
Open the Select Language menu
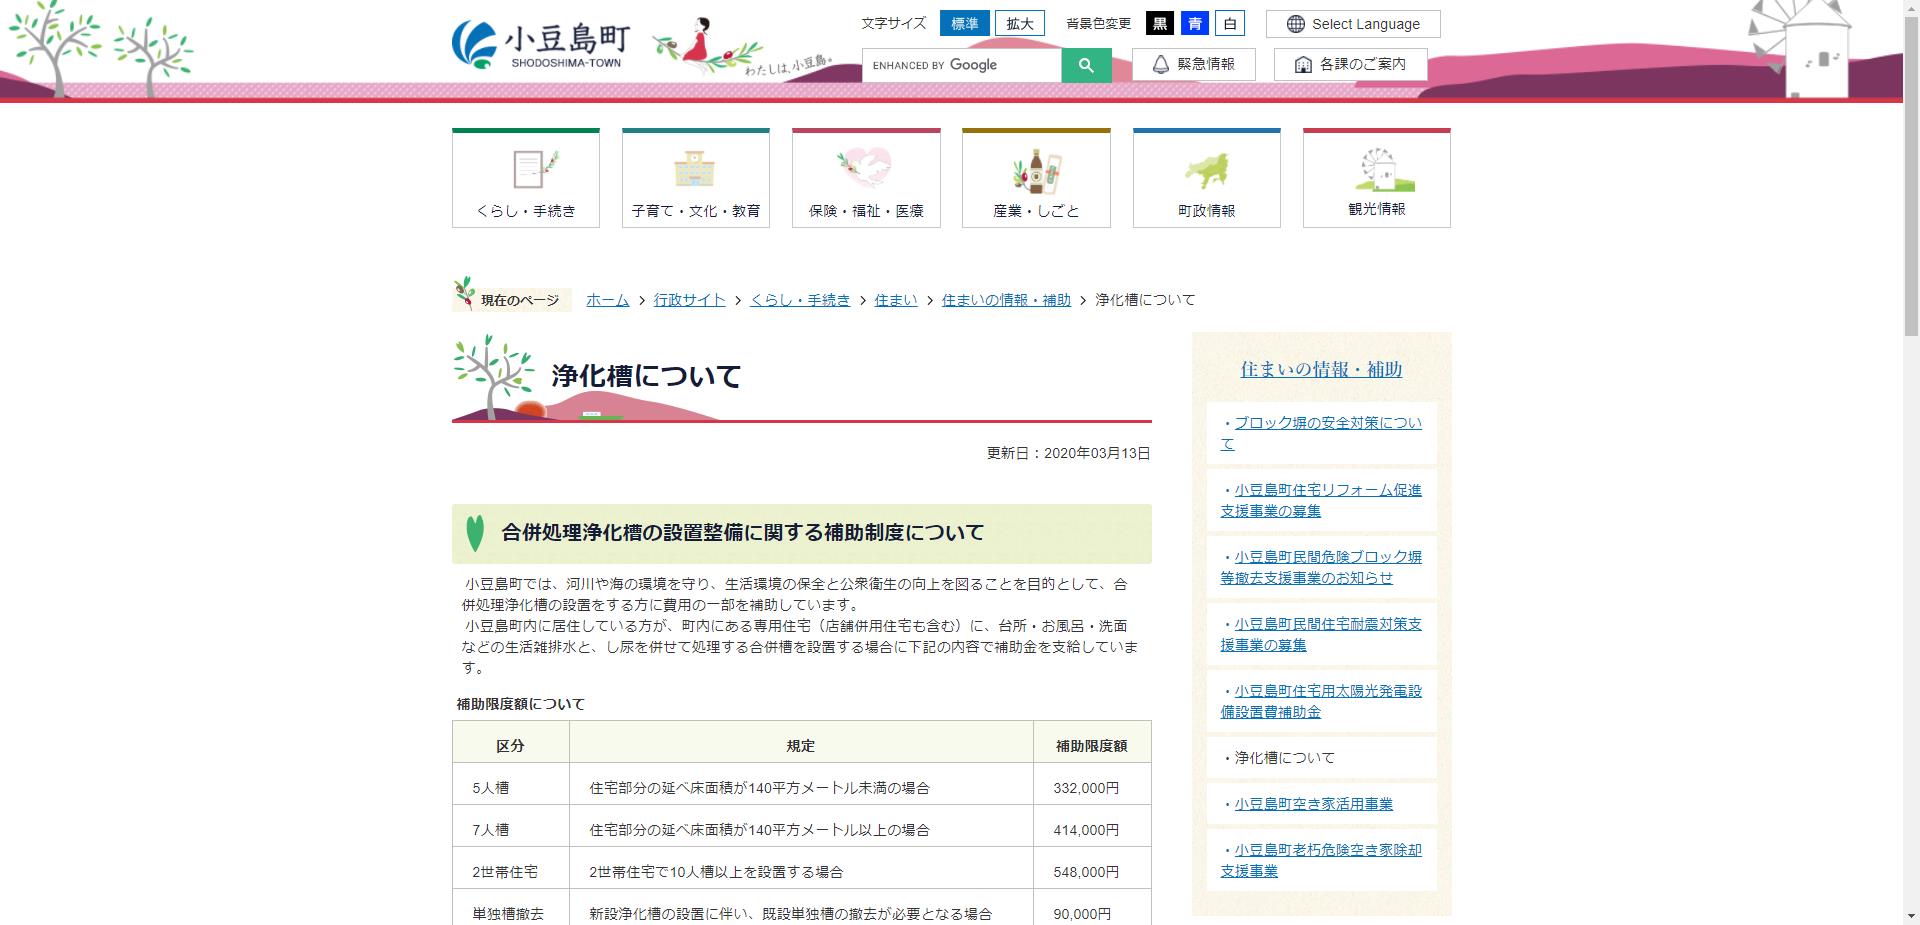[x=1352, y=23]
